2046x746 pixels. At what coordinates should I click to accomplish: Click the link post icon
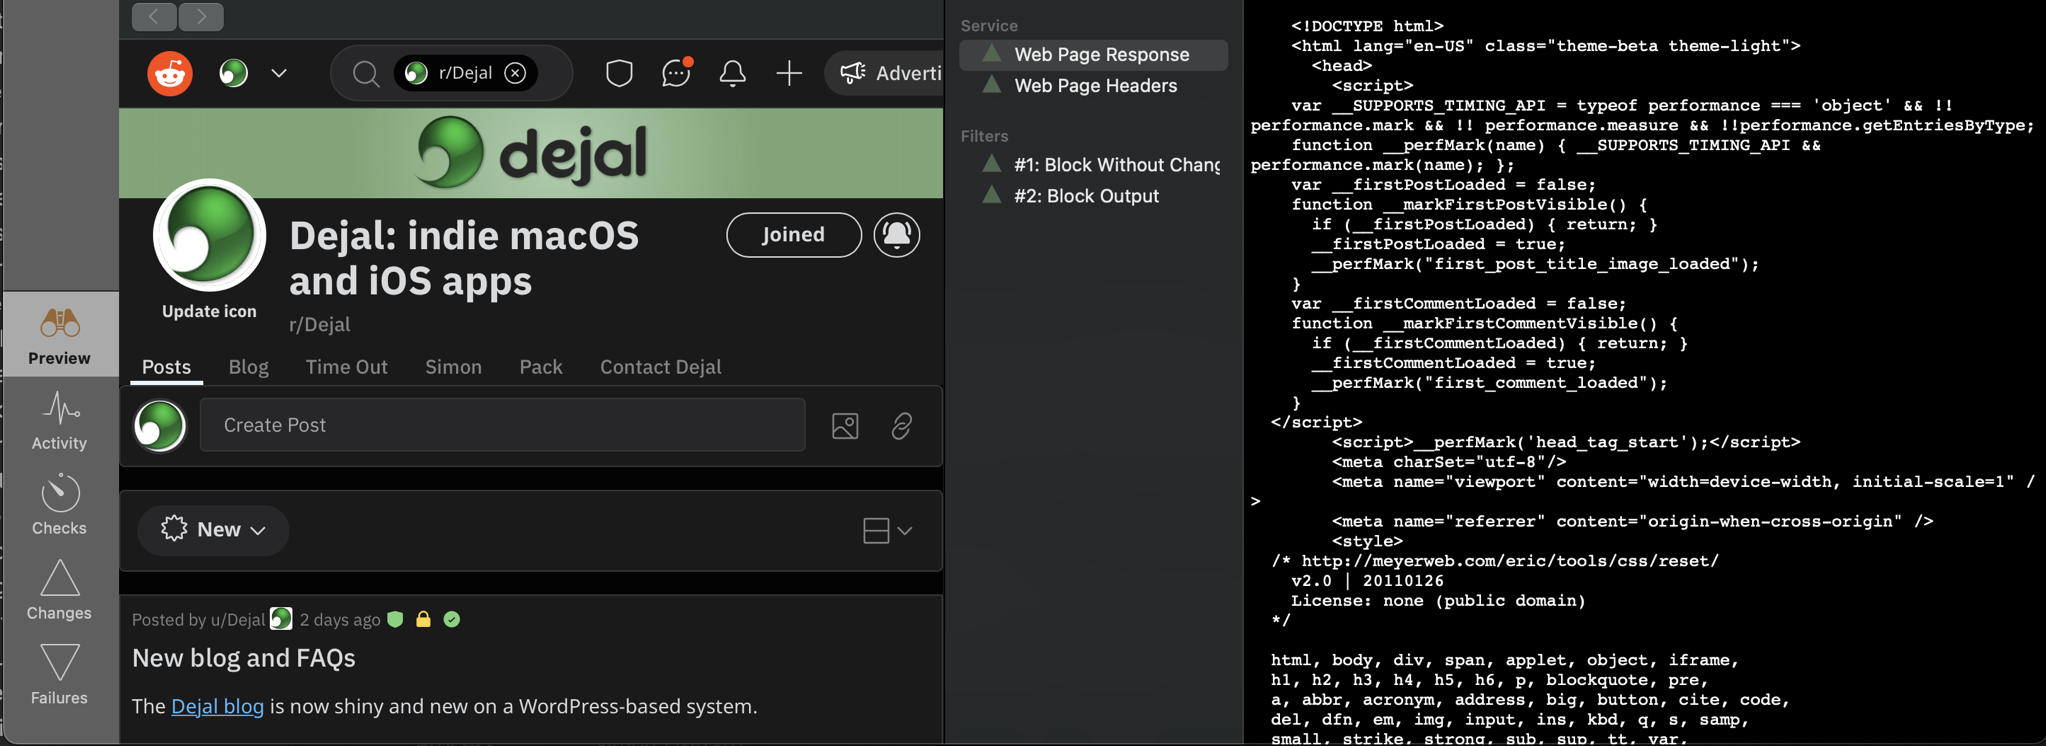point(901,426)
